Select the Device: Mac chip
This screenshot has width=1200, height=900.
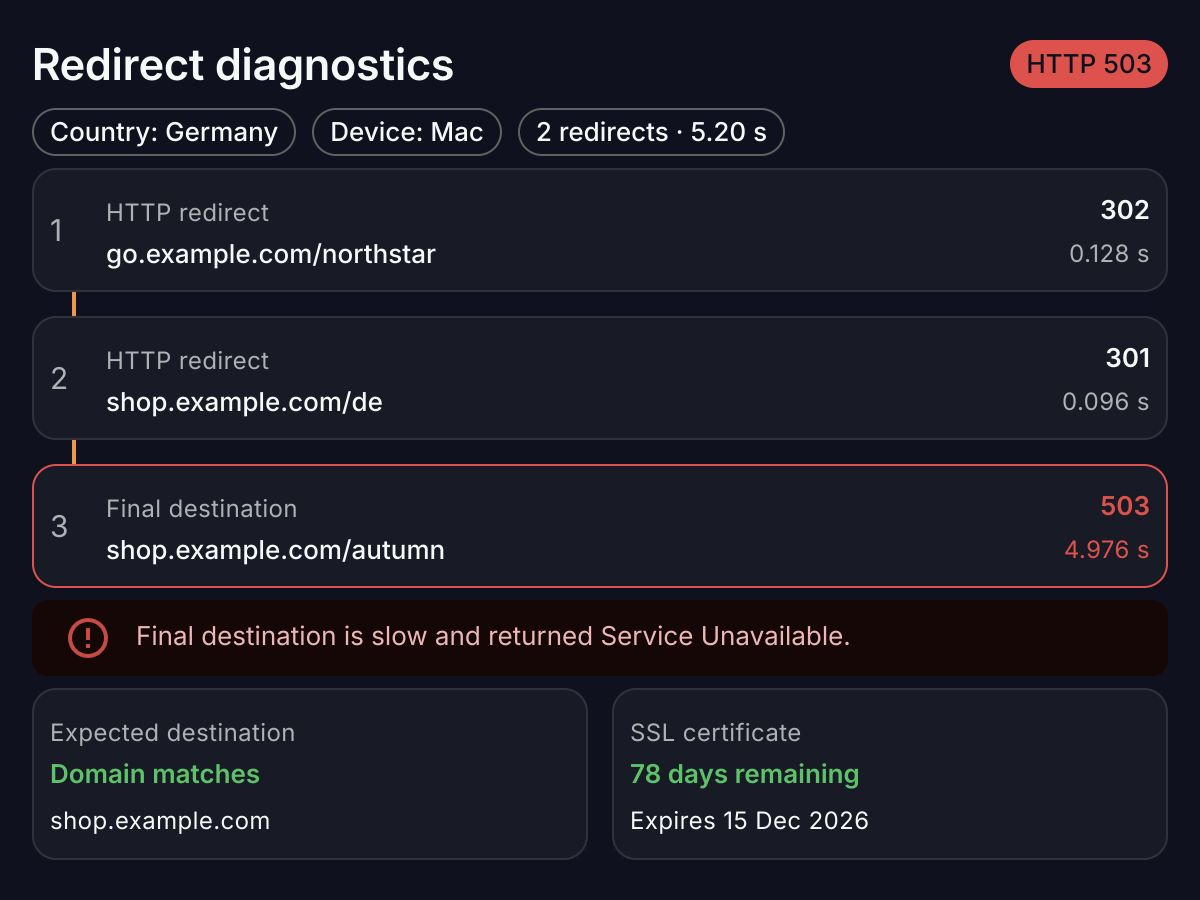[407, 132]
